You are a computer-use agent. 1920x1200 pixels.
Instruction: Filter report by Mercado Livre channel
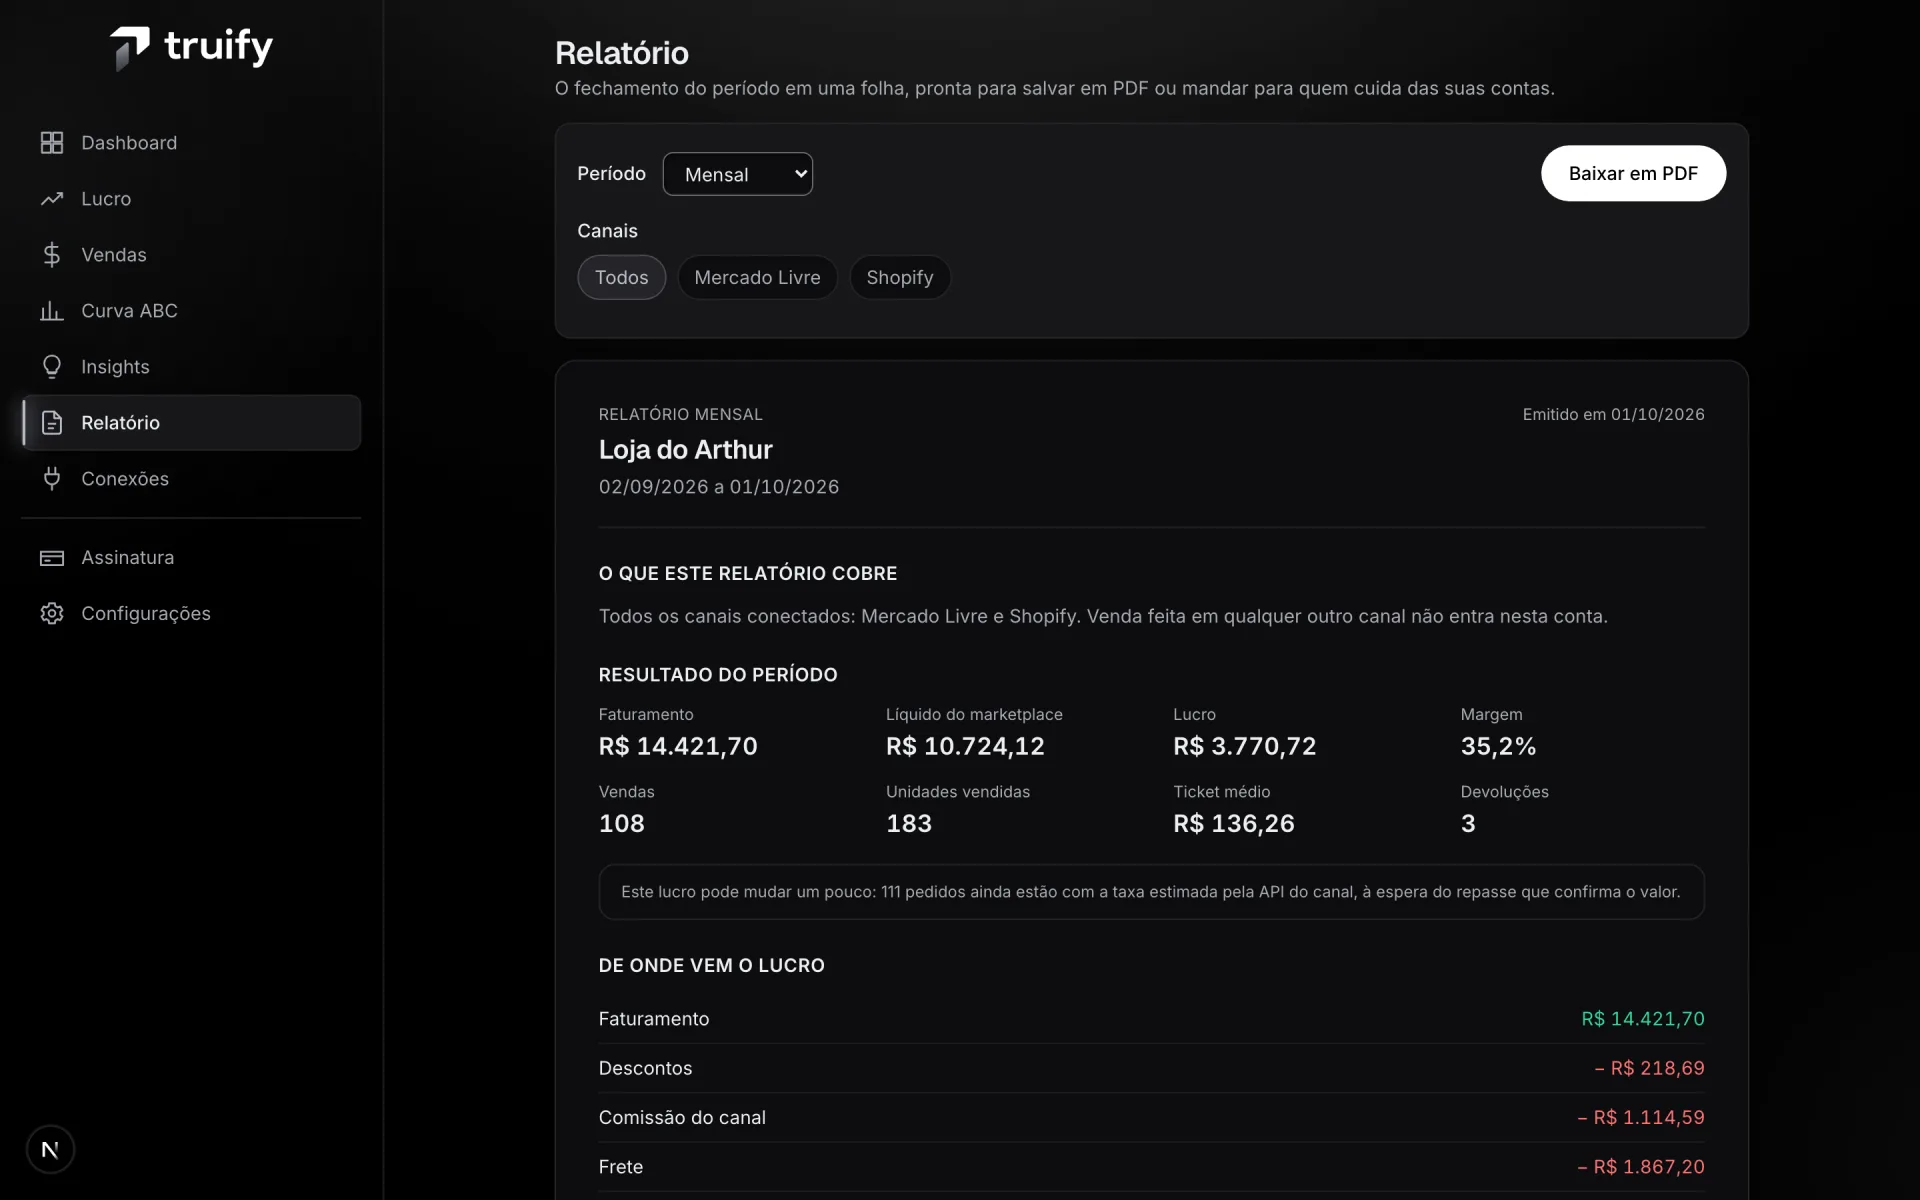(757, 277)
